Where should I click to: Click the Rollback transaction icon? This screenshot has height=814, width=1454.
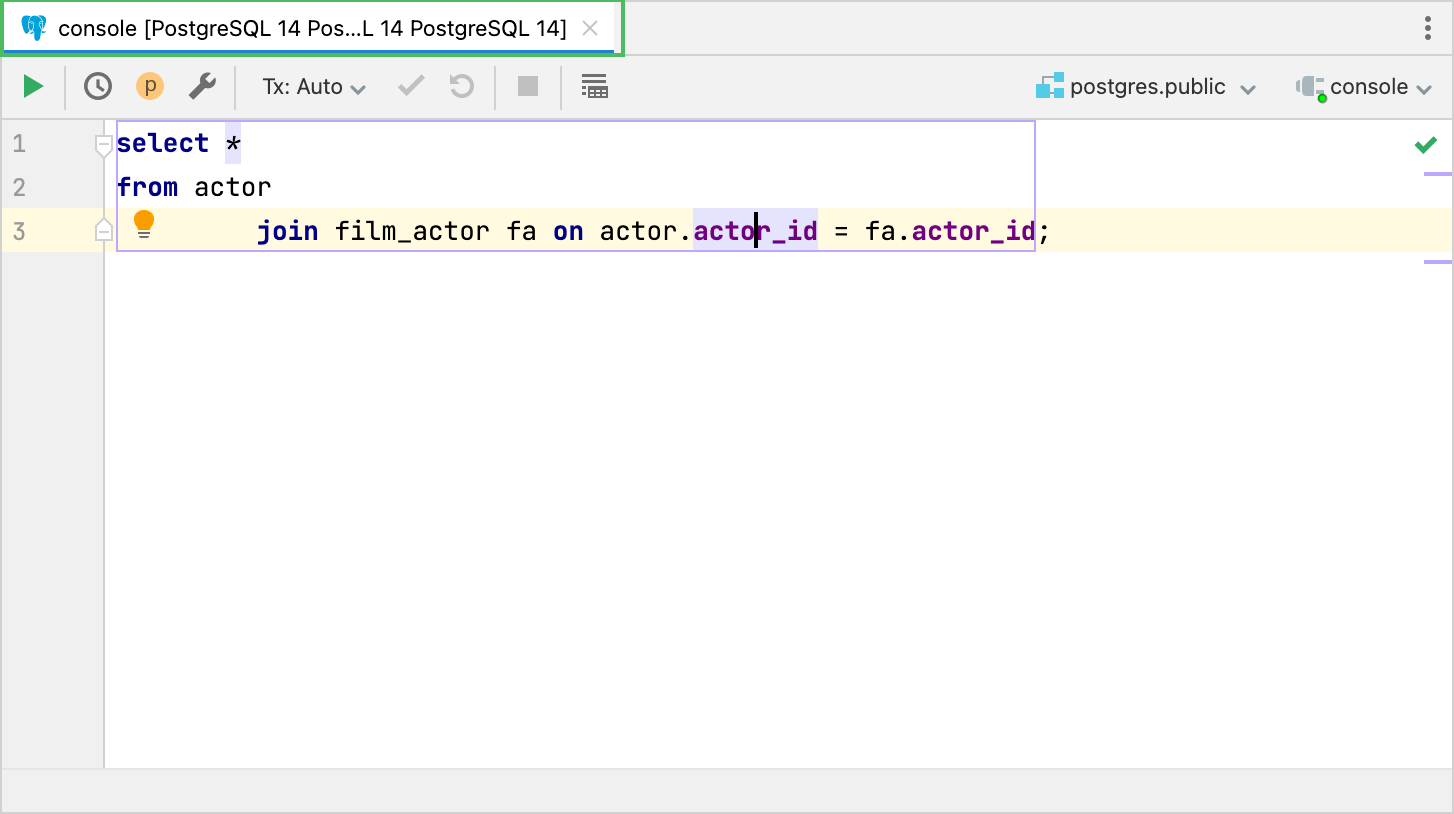click(460, 86)
